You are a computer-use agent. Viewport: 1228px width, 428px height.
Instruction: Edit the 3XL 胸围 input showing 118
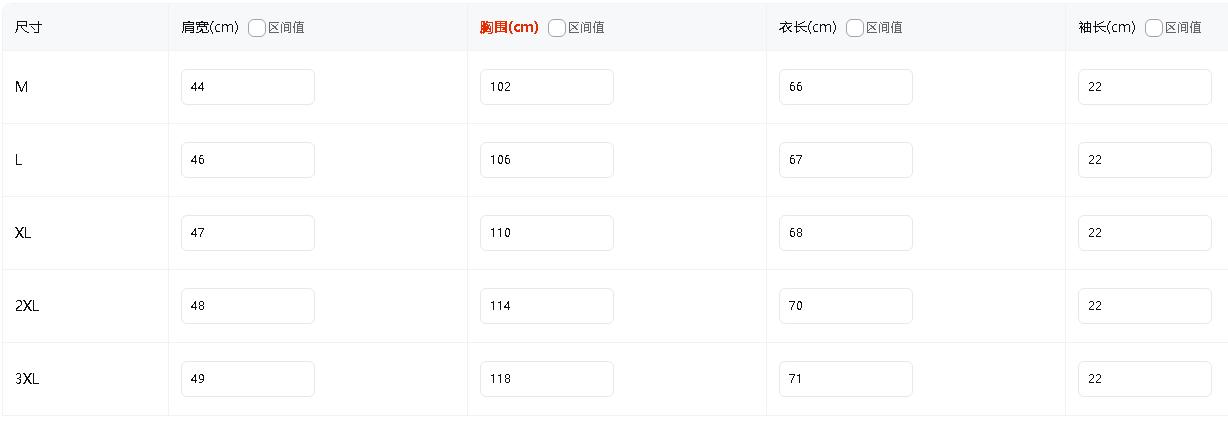tap(546, 379)
